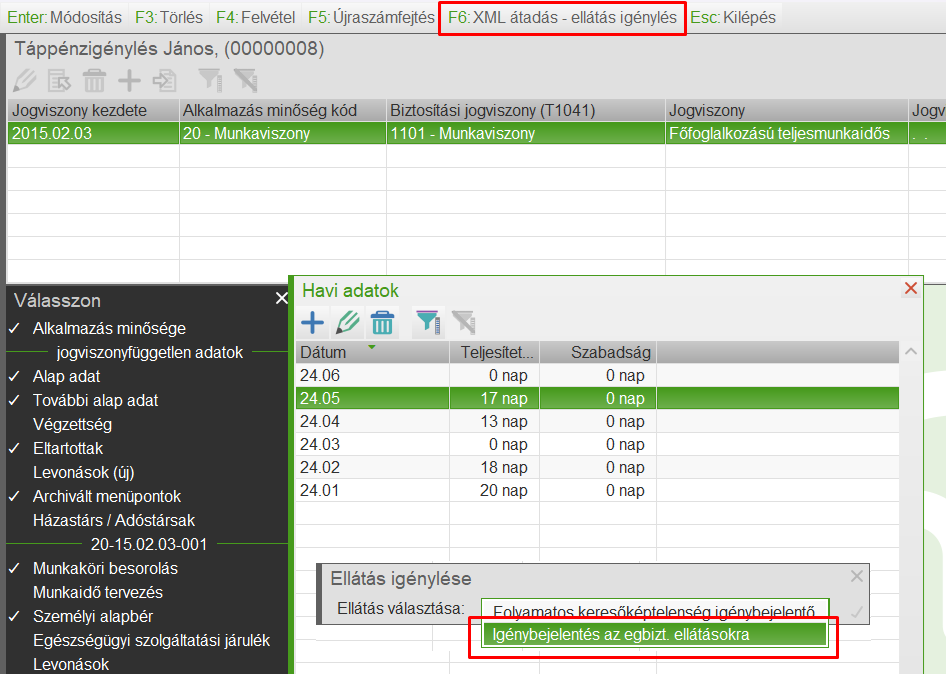Click the greyed clear-filter icon in top toolbar
This screenshot has height=674, width=946.
(x=246, y=80)
